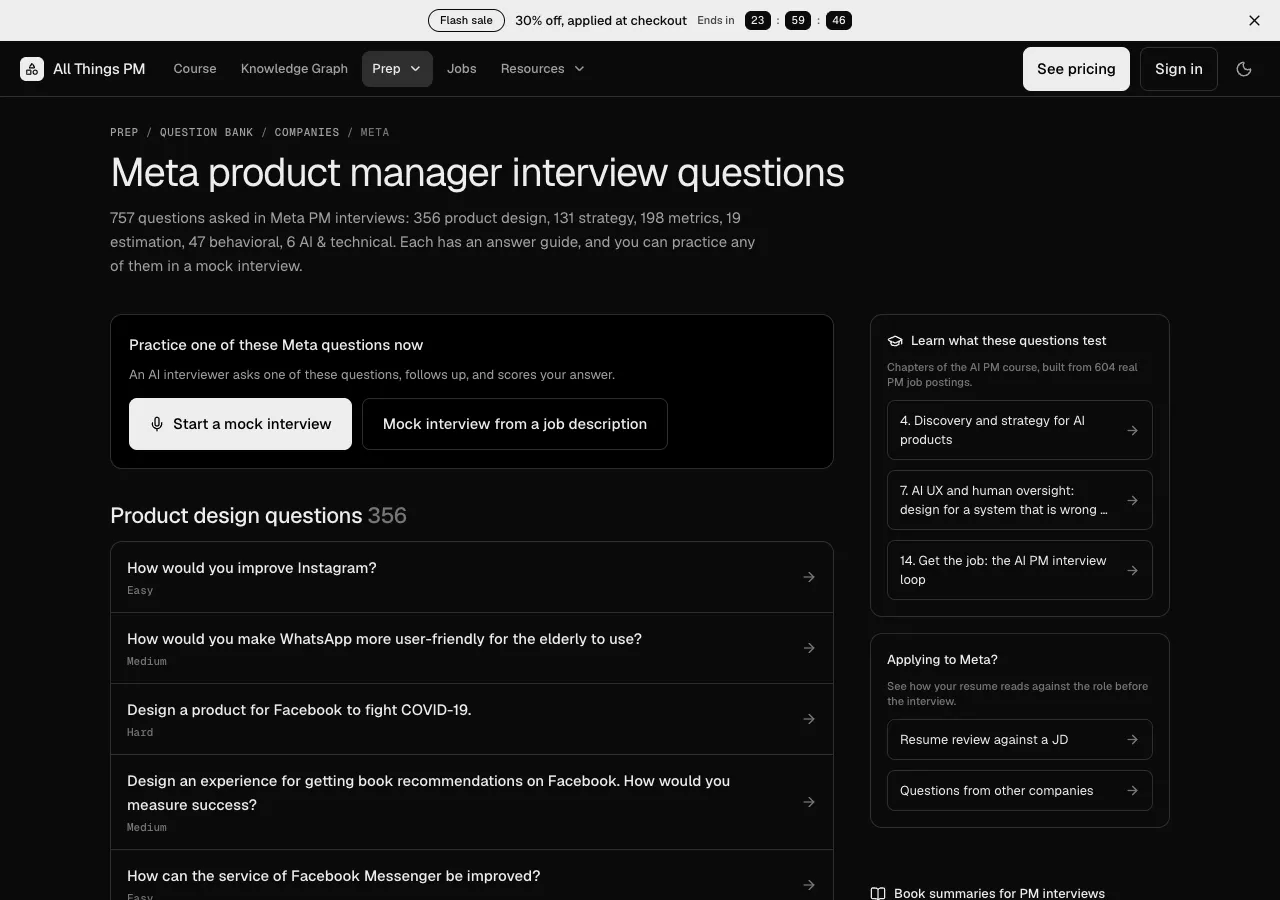Open the Knowledge Graph nav item
This screenshot has height=900, width=1280.
pyautogui.click(x=294, y=69)
